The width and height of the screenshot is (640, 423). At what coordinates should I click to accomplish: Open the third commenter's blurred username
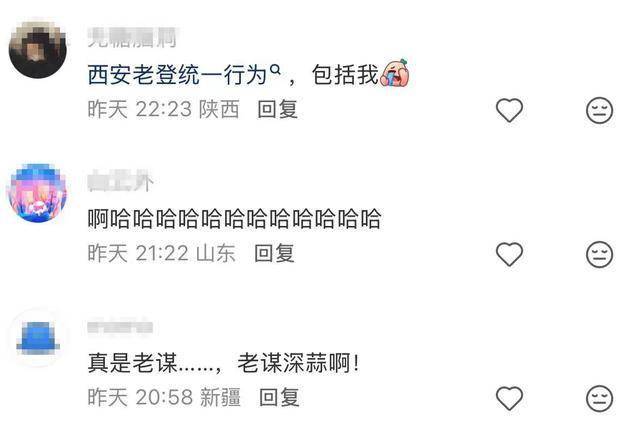[120, 327]
